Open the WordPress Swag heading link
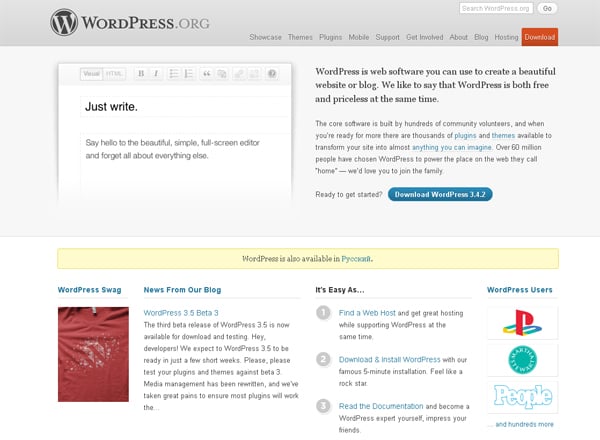Screen dimensions: 600x440 89,290
